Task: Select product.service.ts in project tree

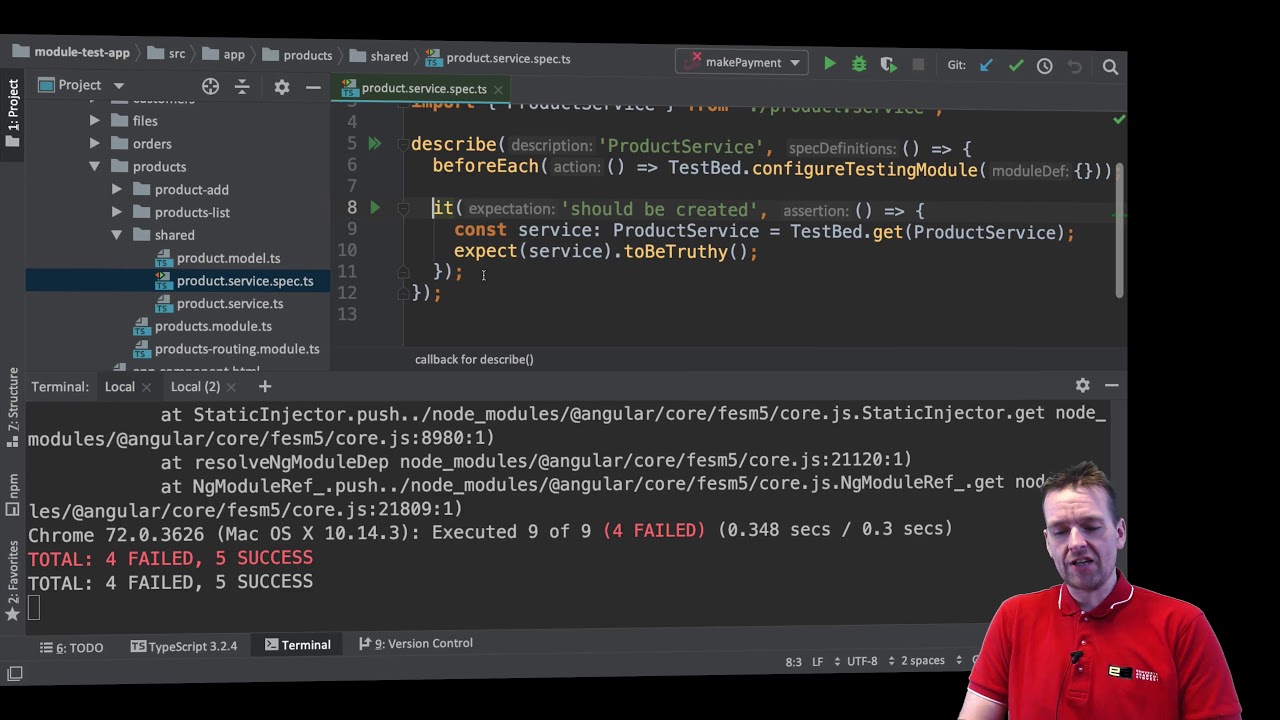Action: [230, 304]
